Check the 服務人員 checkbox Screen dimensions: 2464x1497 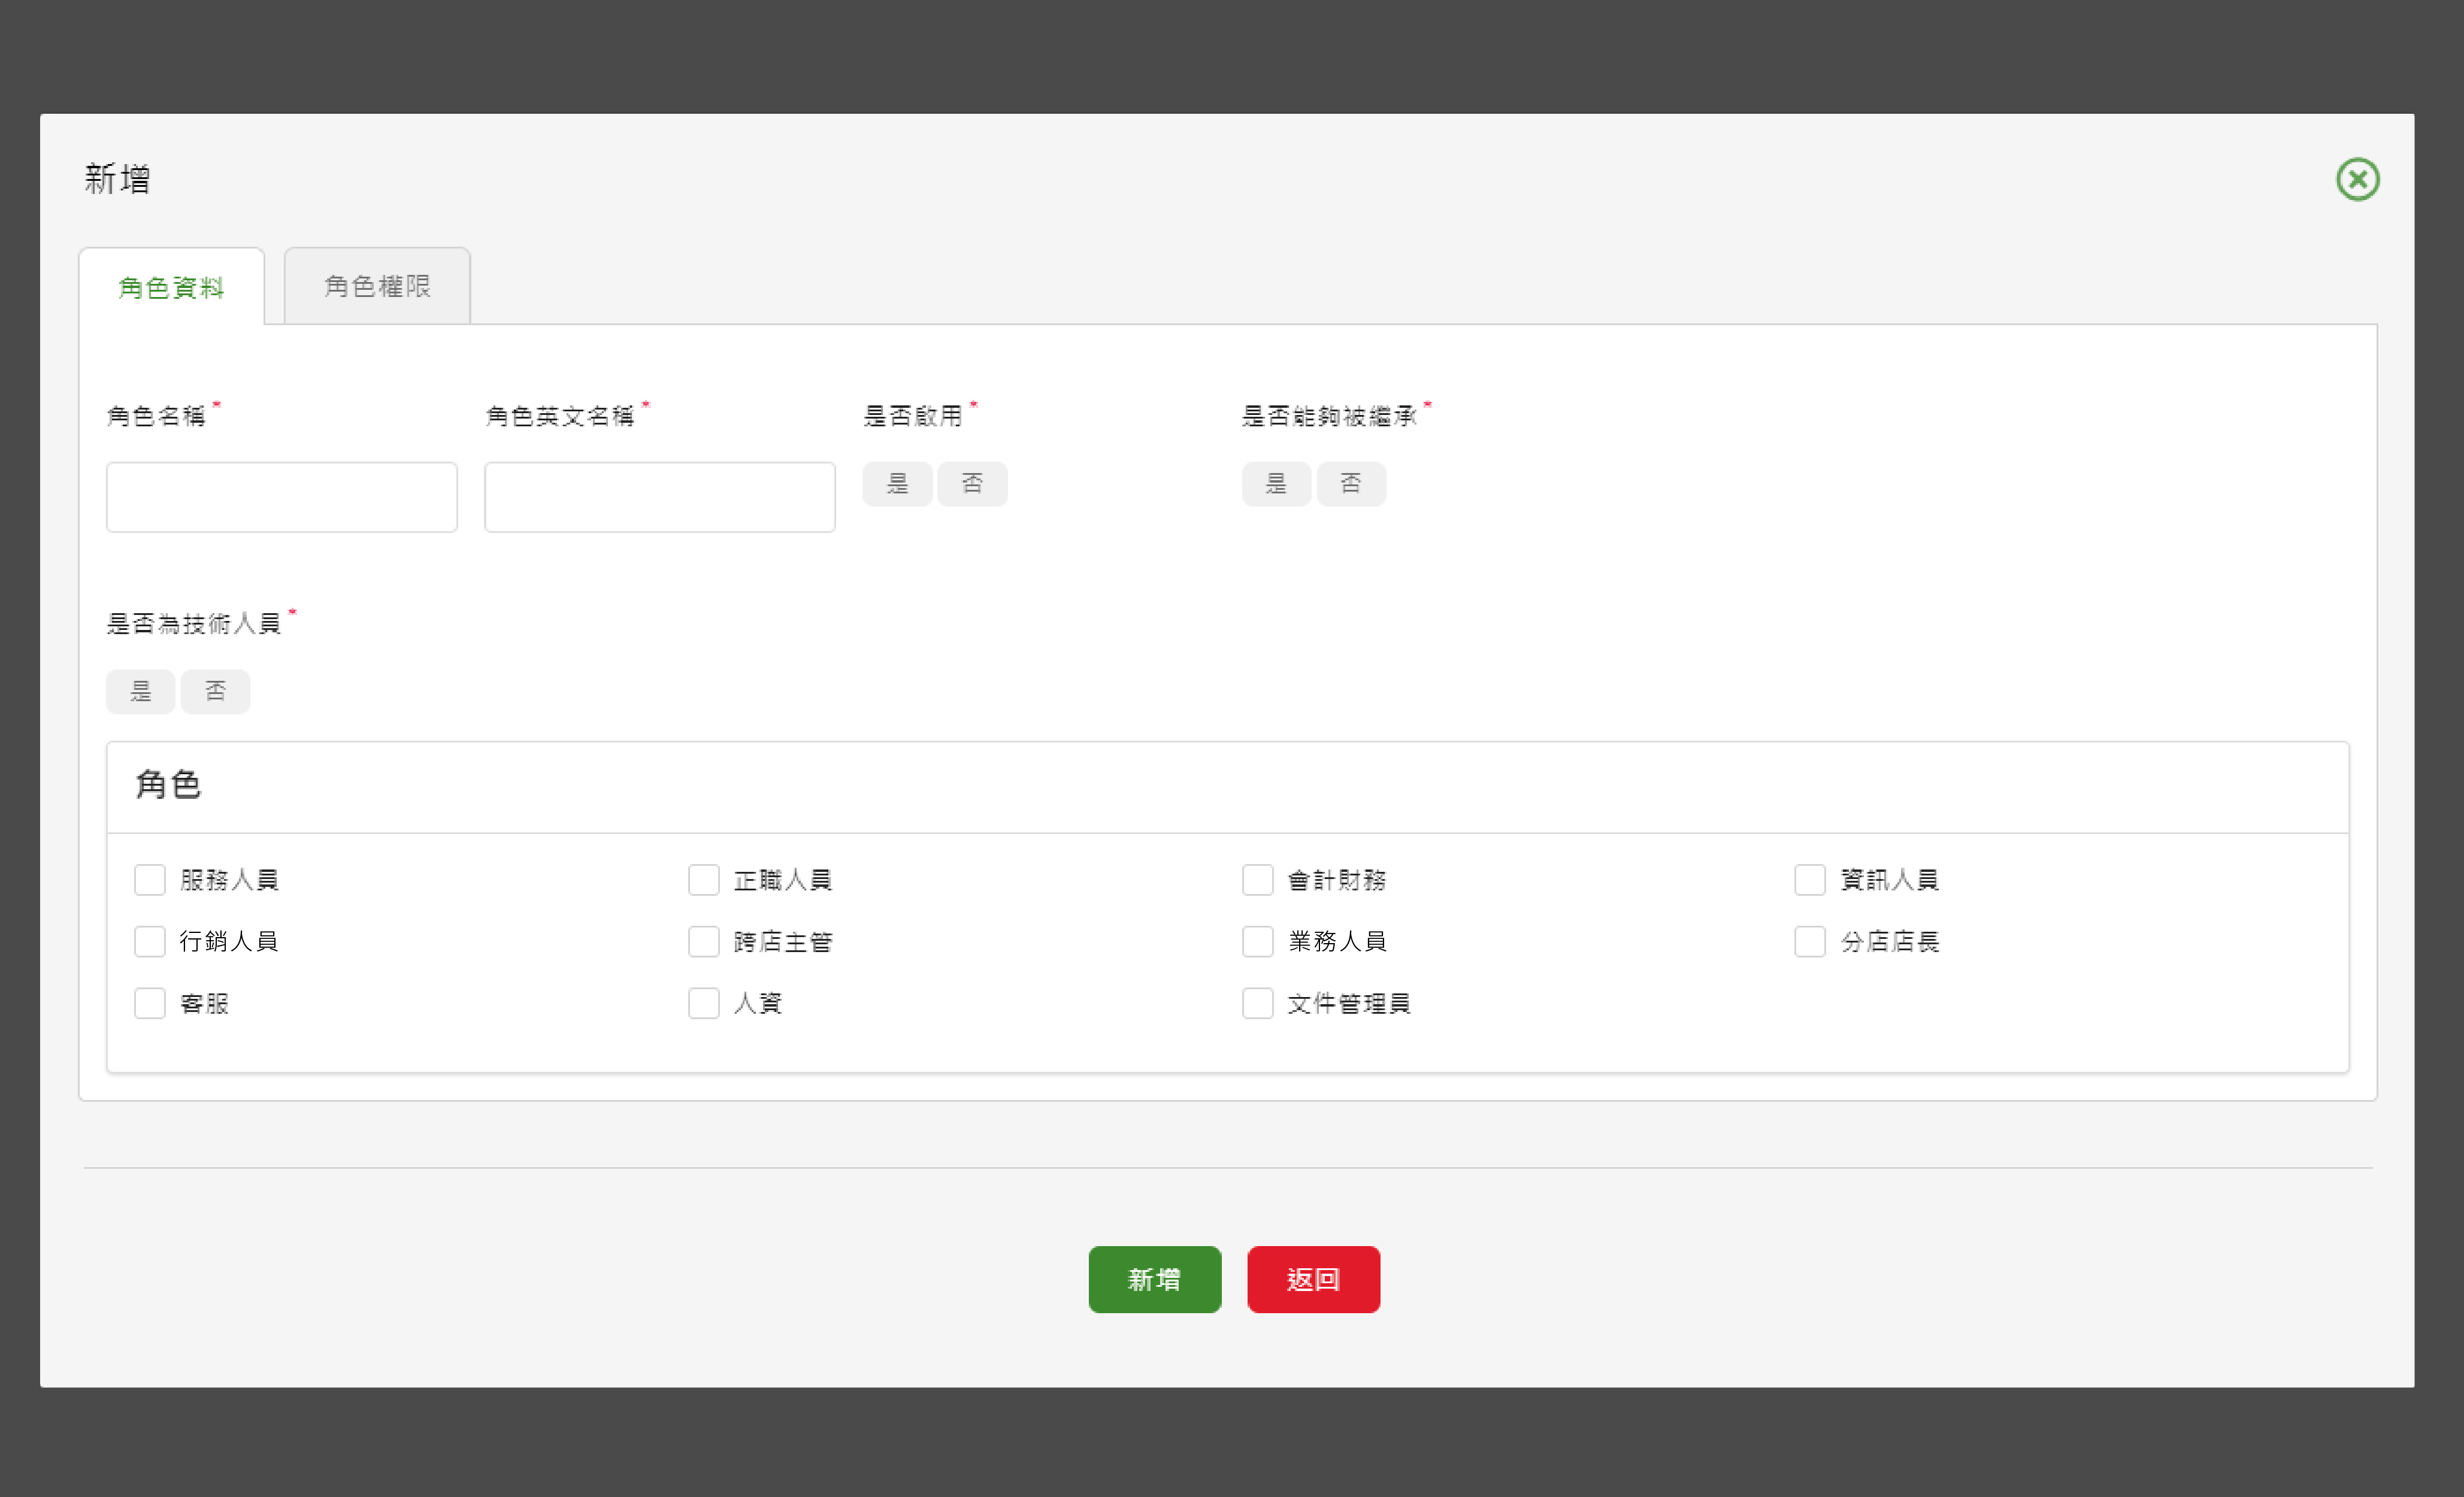150,880
